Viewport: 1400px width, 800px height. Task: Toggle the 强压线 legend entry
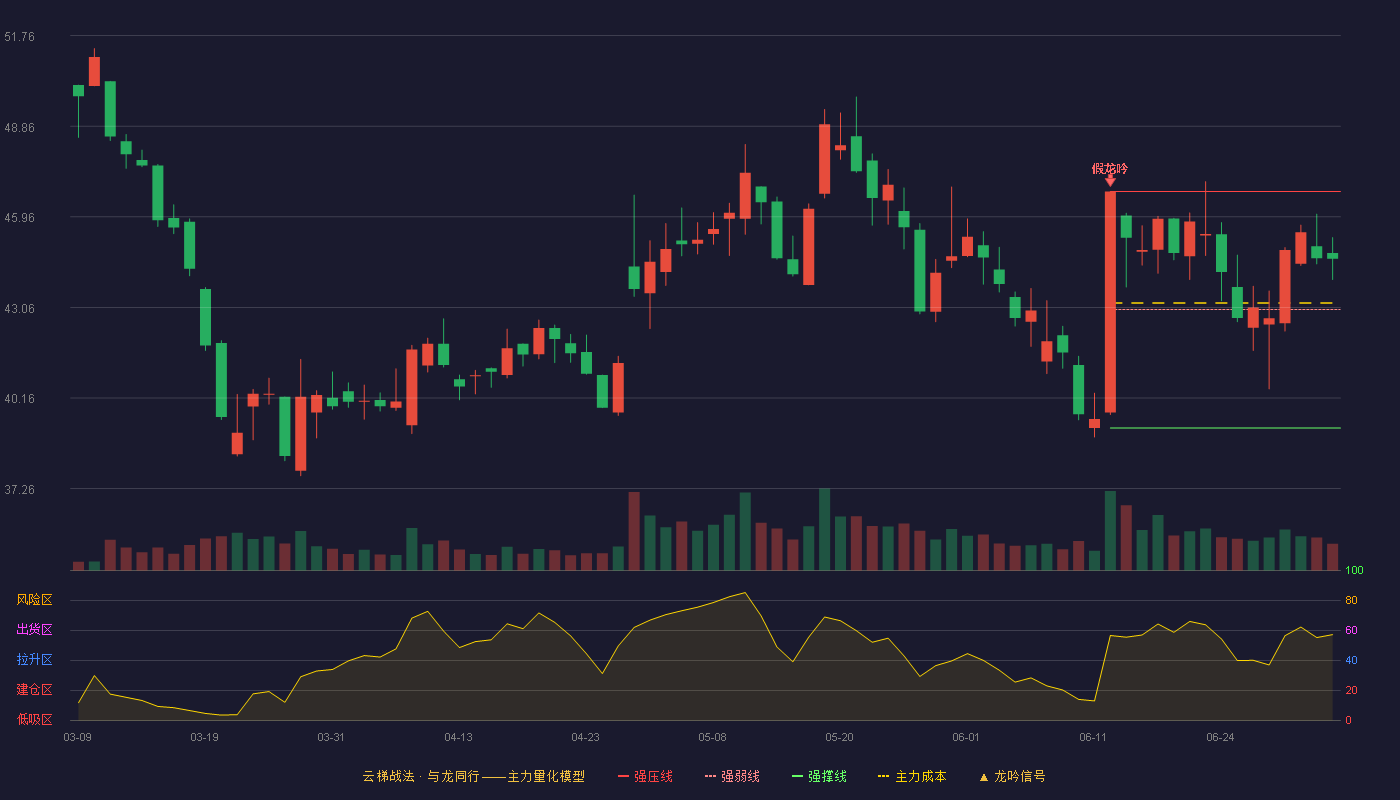coord(645,776)
